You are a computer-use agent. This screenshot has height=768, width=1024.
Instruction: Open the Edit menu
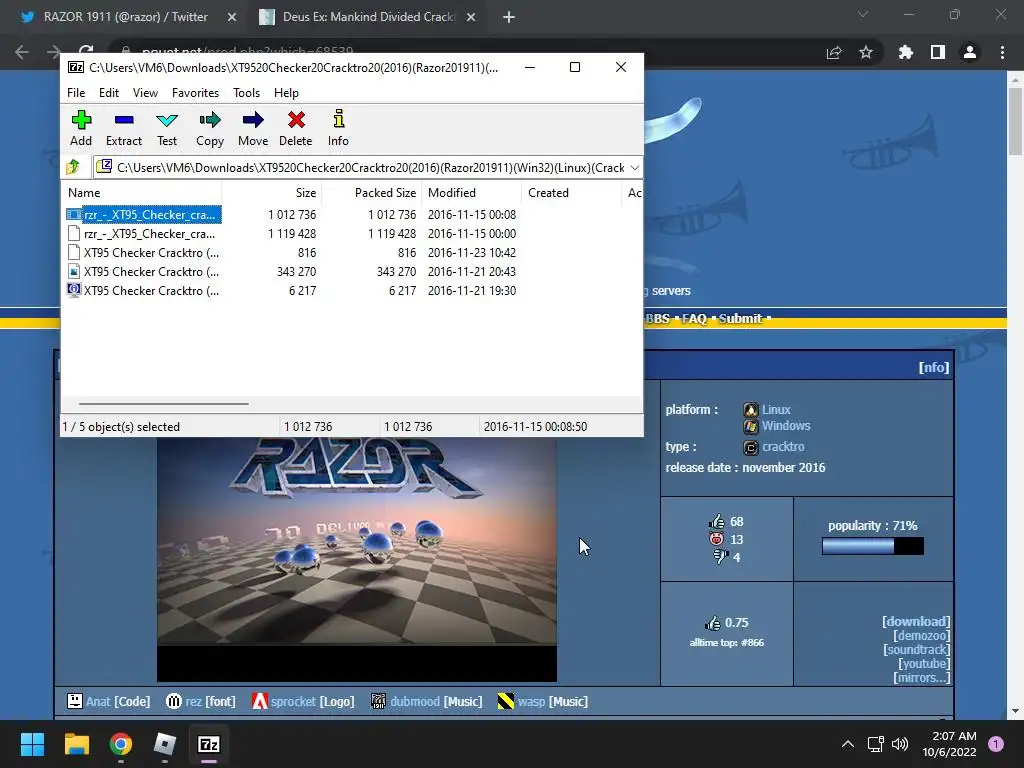coord(108,93)
